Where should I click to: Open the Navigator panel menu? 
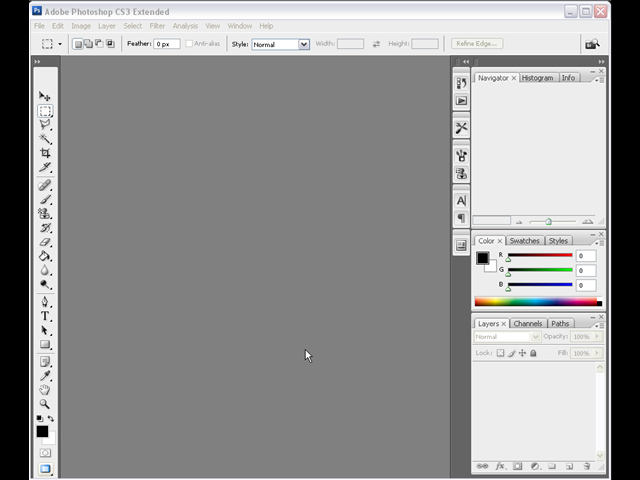pos(600,80)
